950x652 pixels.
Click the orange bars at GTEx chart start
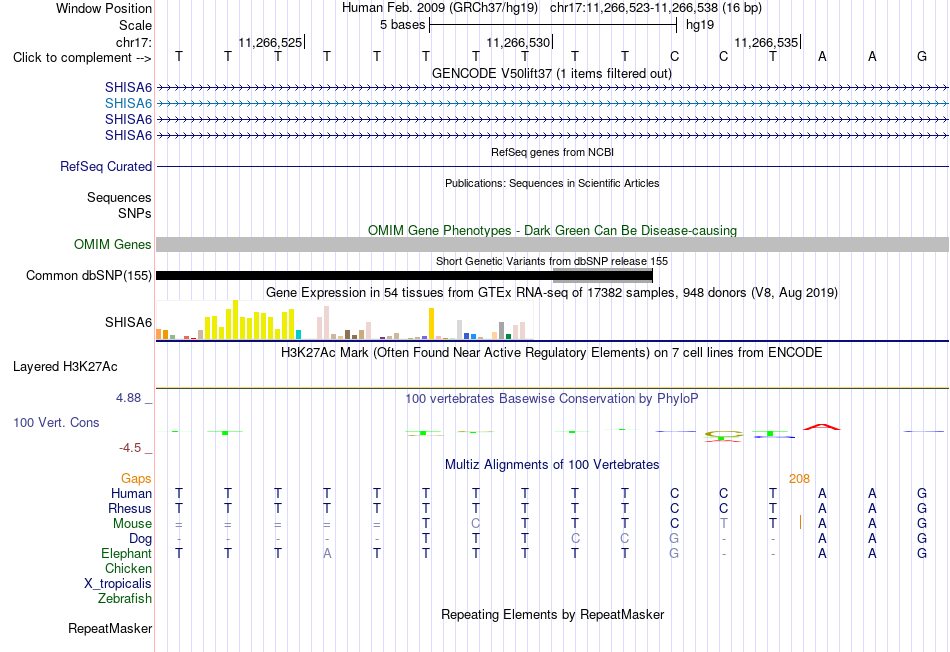click(x=162, y=334)
